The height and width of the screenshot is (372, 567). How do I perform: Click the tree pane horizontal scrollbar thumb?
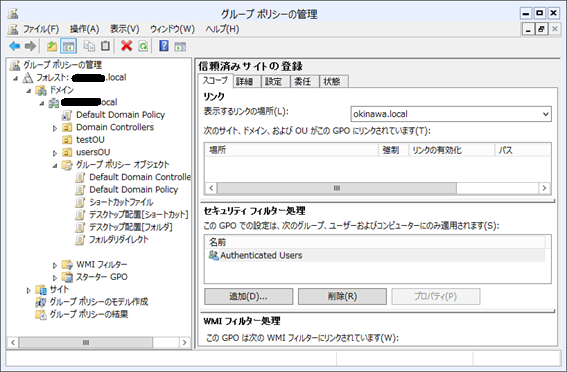click(x=86, y=342)
